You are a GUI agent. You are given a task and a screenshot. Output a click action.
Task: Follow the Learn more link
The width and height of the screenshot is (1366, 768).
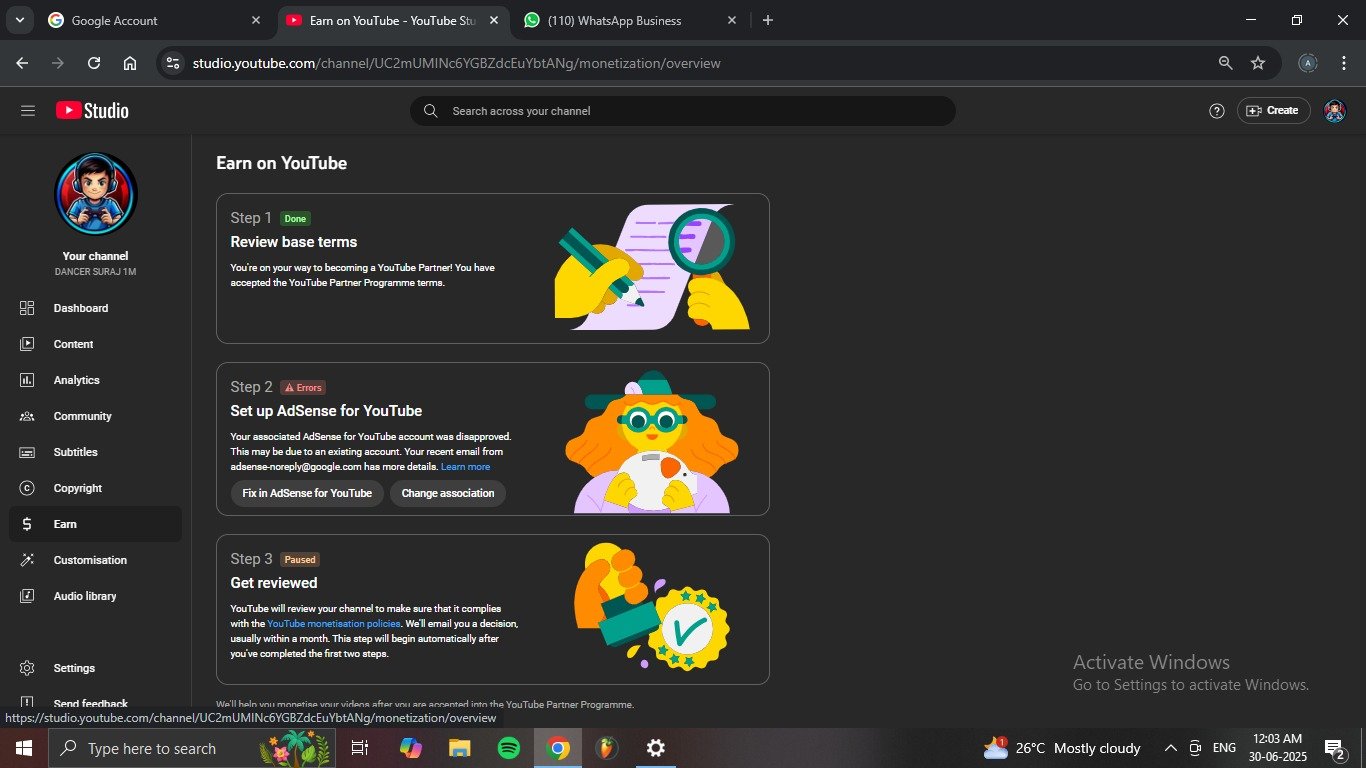click(x=465, y=467)
